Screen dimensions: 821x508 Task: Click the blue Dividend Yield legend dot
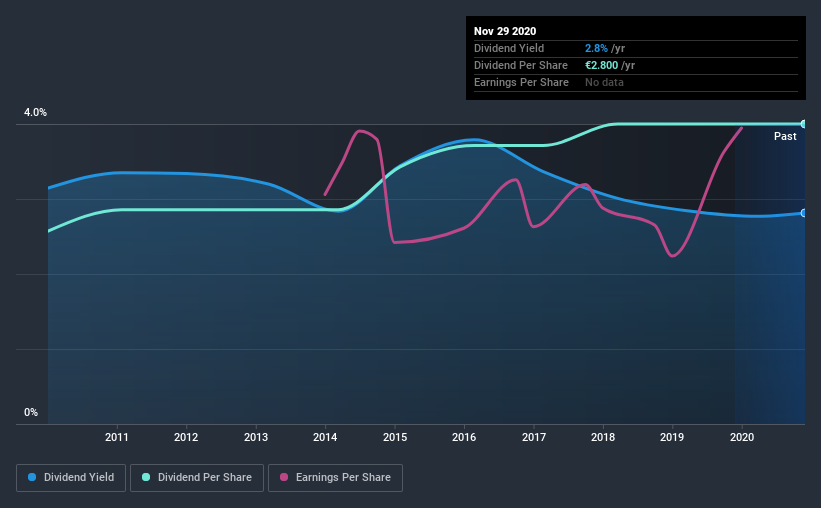(x=32, y=477)
